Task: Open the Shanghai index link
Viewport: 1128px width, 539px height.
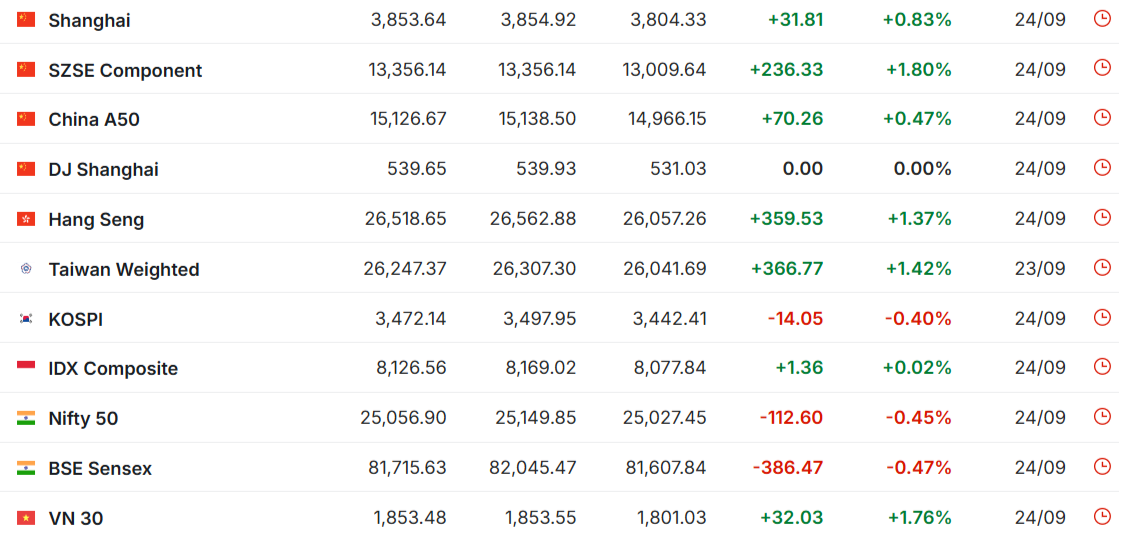Action: tap(89, 21)
